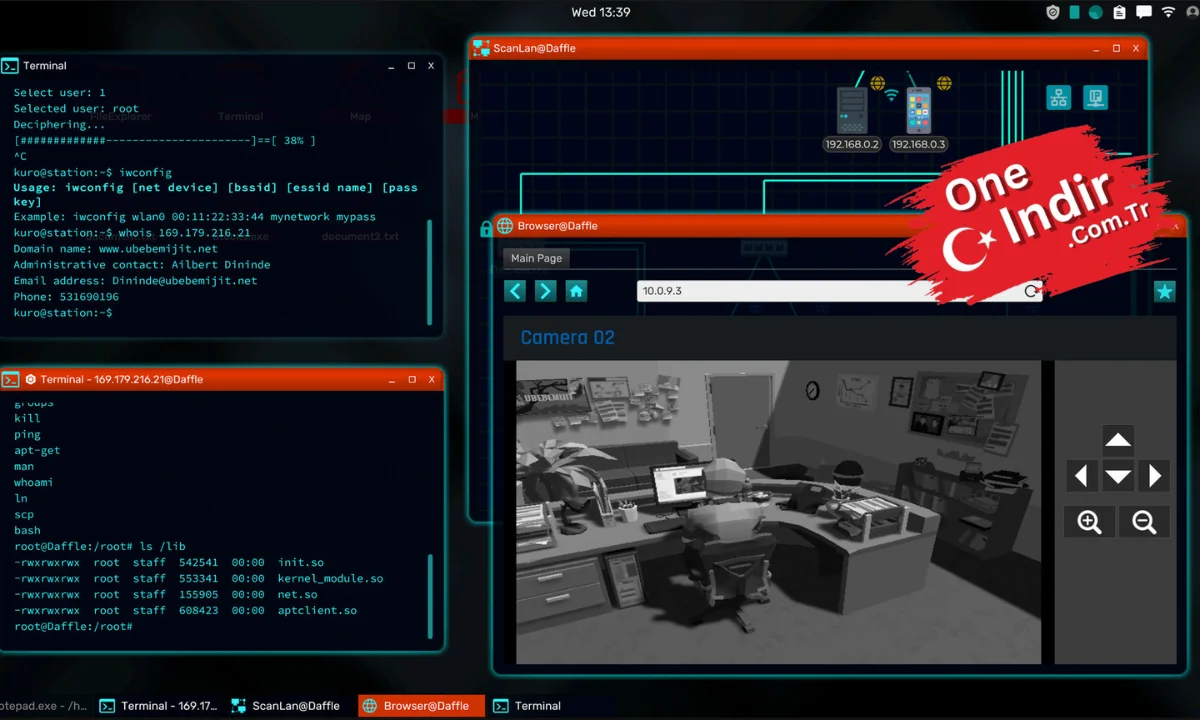Click the net.so file listing
The image size is (1200, 720).
165,594
